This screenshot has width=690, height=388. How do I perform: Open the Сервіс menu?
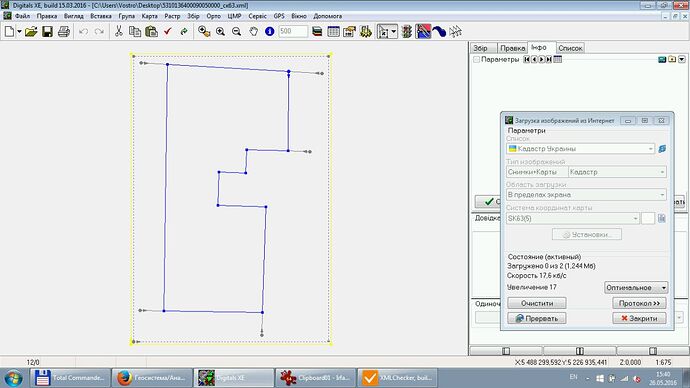pyautogui.click(x=257, y=16)
